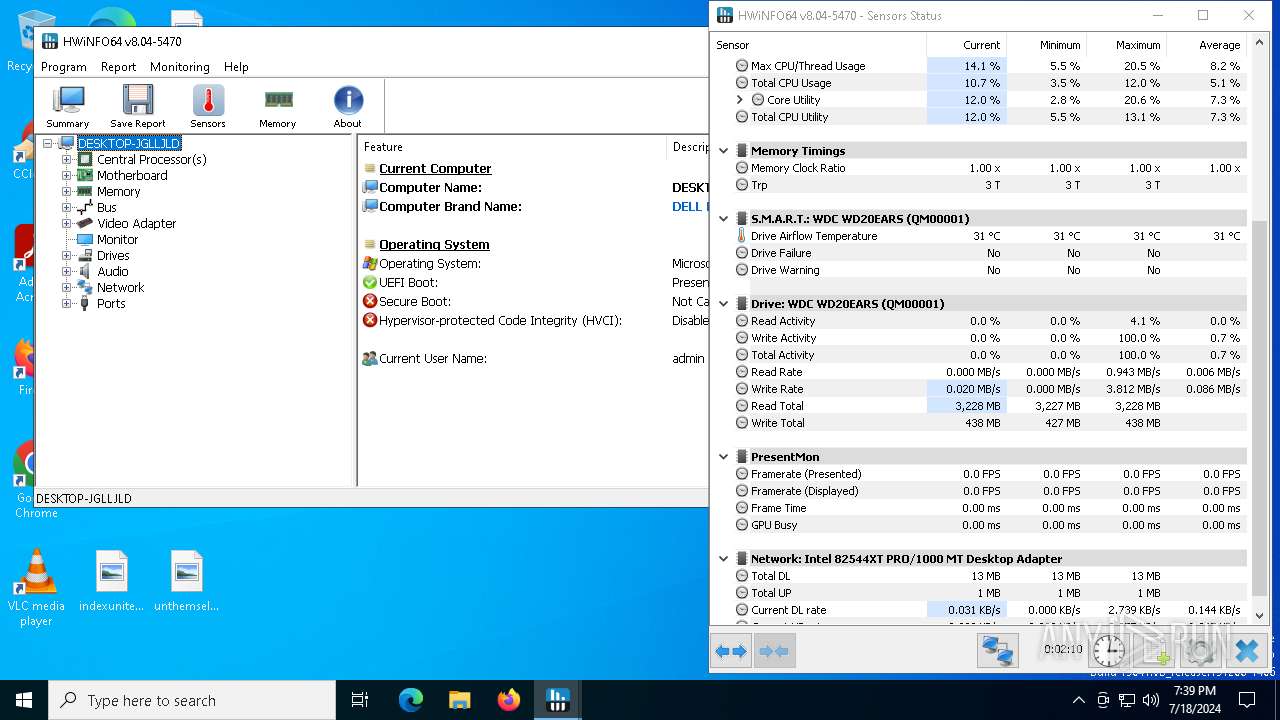The image size is (1280, 720).
Task: Select the indexunite desktop file icon
Action: click(111, 581)
